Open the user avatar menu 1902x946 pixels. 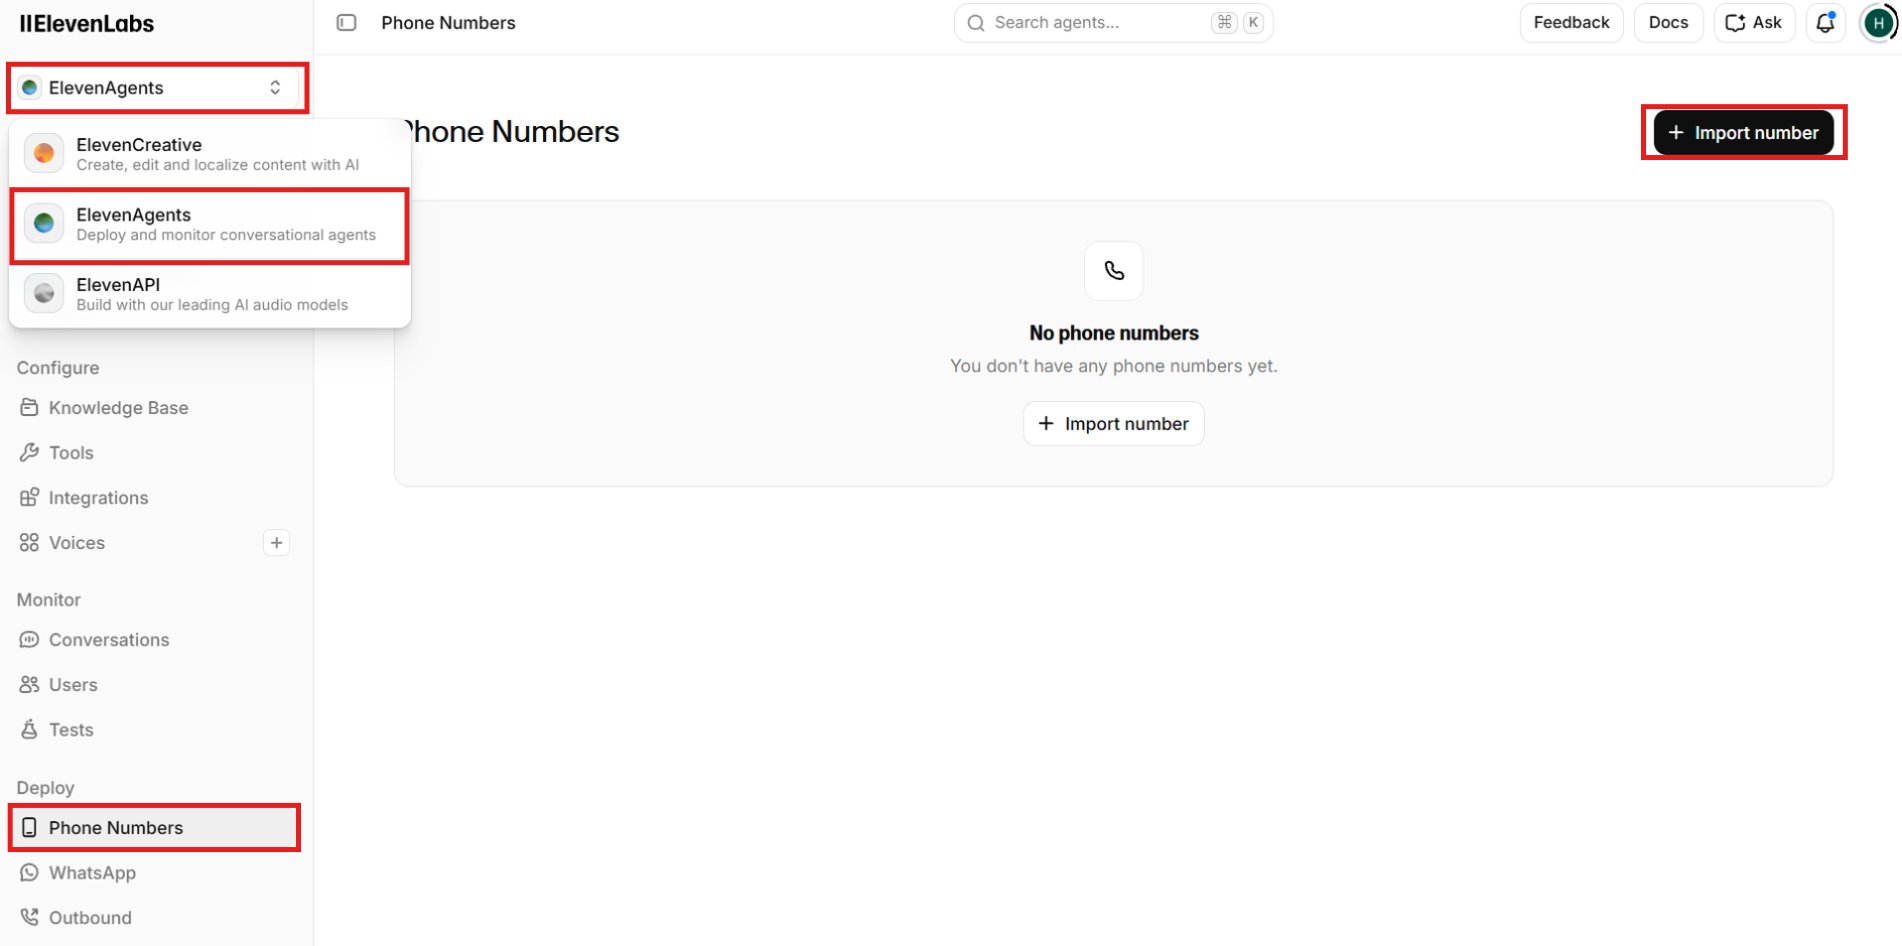pos(1878,23)
